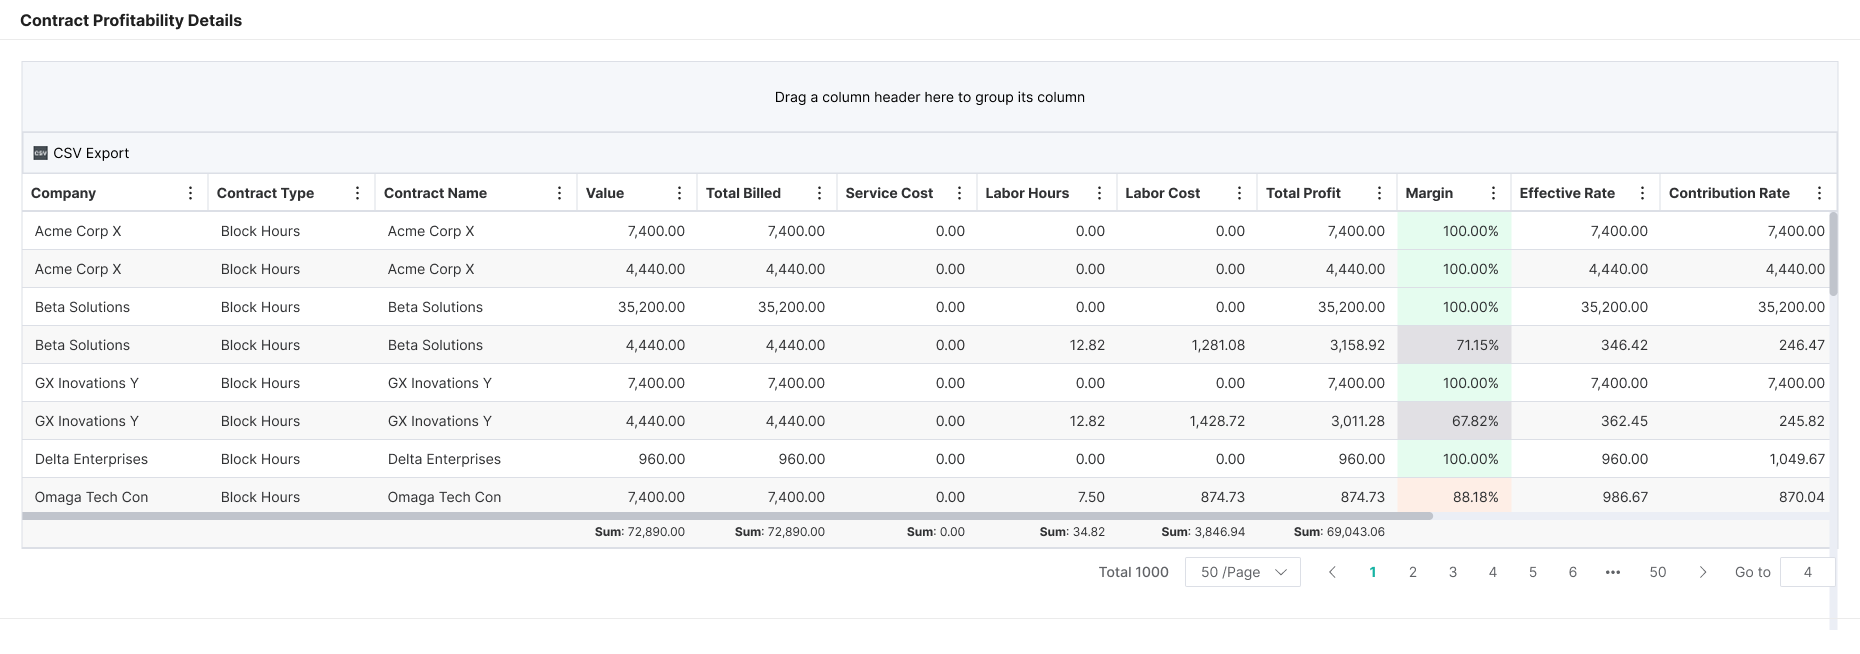1860x654 pixels.
Task: Click the column grouping drop area
Action: 930,97
